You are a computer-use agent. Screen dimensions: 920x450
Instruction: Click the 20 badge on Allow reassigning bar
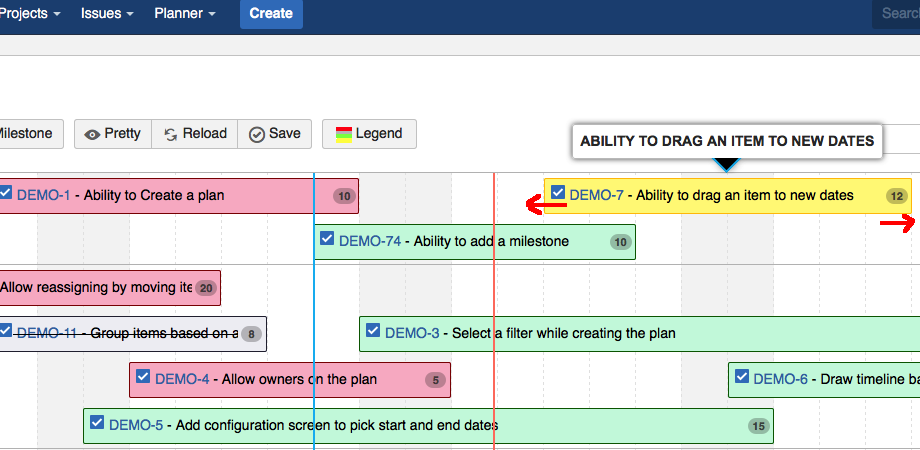pos(205,288)
